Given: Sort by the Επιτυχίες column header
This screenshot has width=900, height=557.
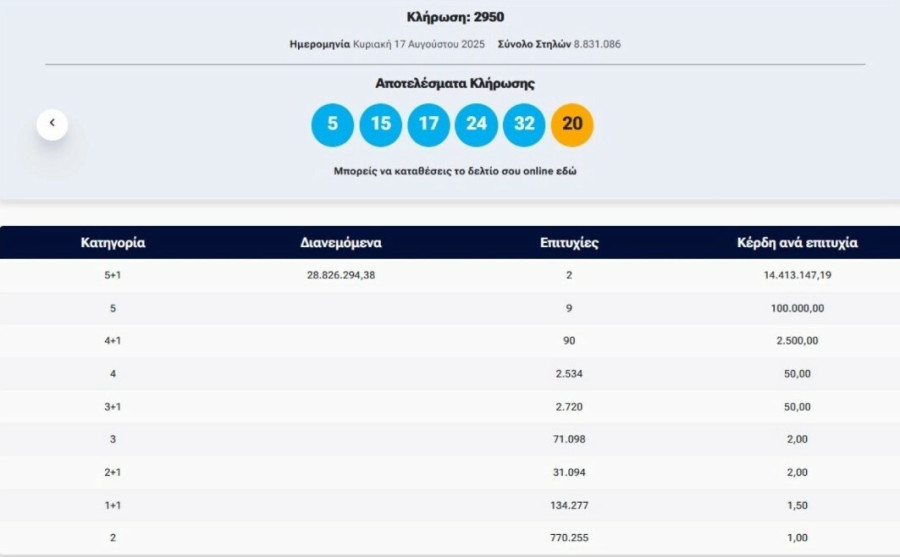Looking at the screenshot, I should tap(569, 243).
